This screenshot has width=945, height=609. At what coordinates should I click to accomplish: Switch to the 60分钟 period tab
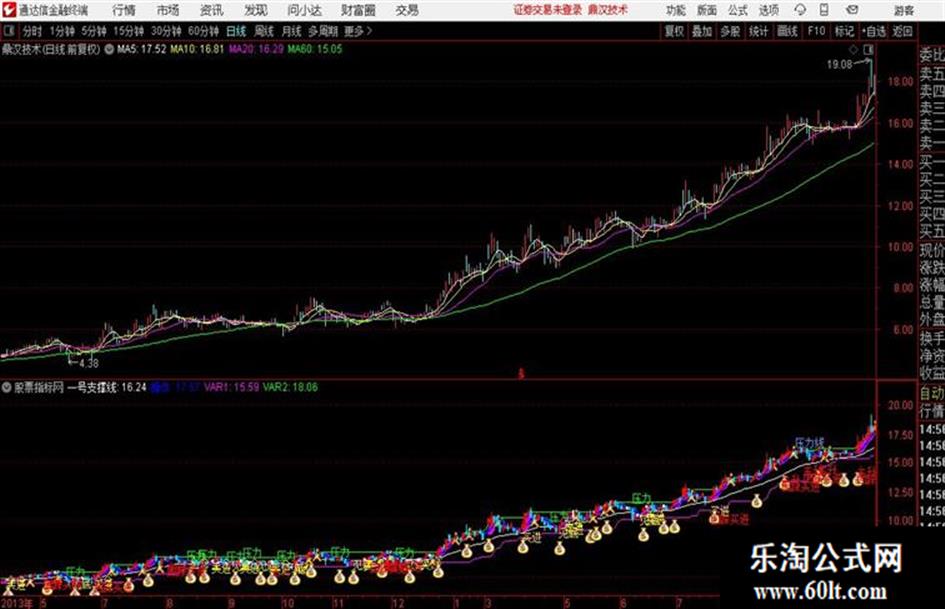204,31
